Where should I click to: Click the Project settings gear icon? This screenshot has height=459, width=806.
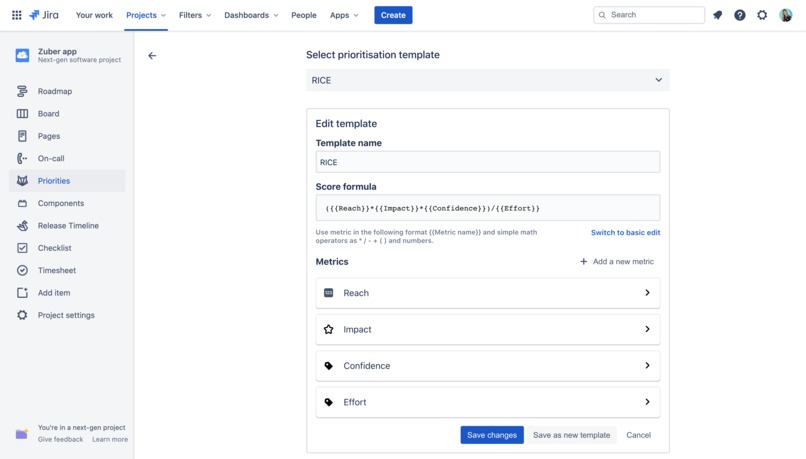pyautogui.click(x=22, y=315)
